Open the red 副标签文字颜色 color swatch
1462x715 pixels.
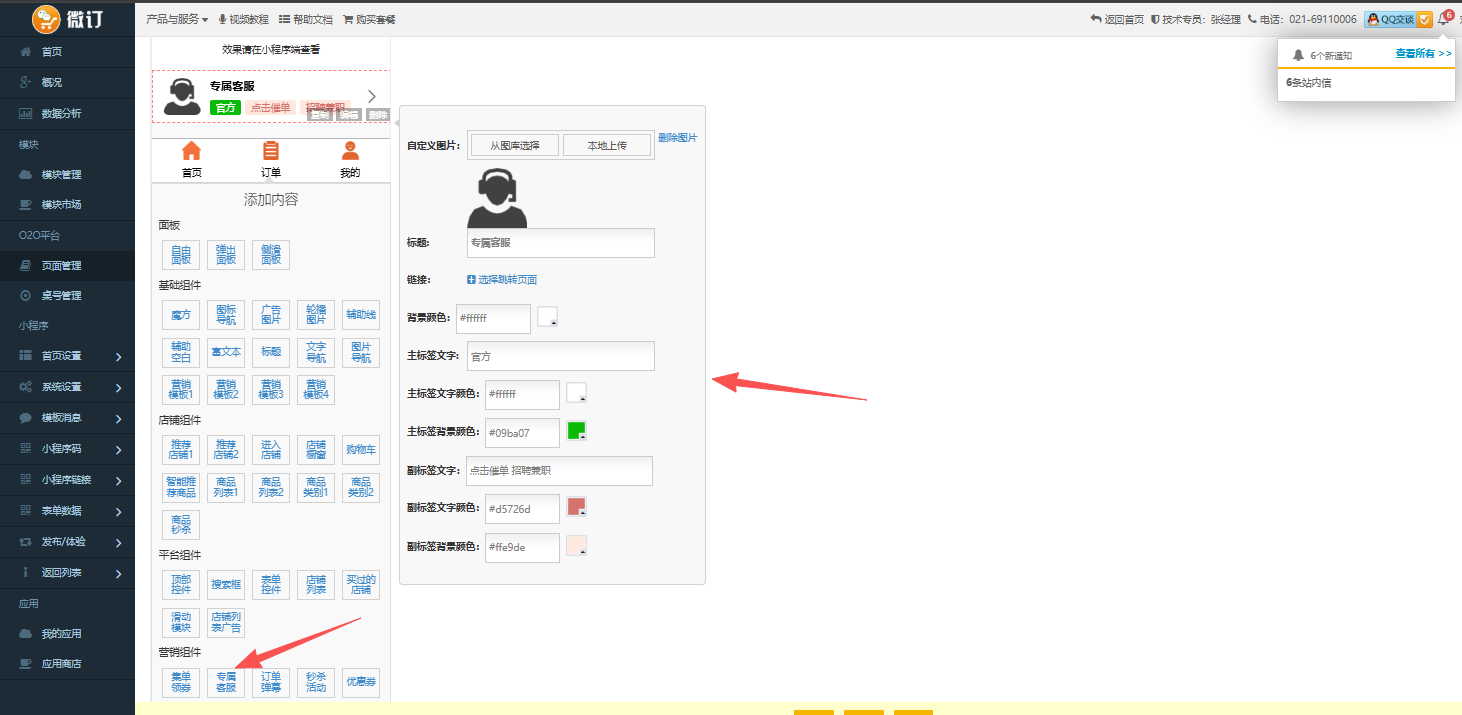tap(576, 507)
